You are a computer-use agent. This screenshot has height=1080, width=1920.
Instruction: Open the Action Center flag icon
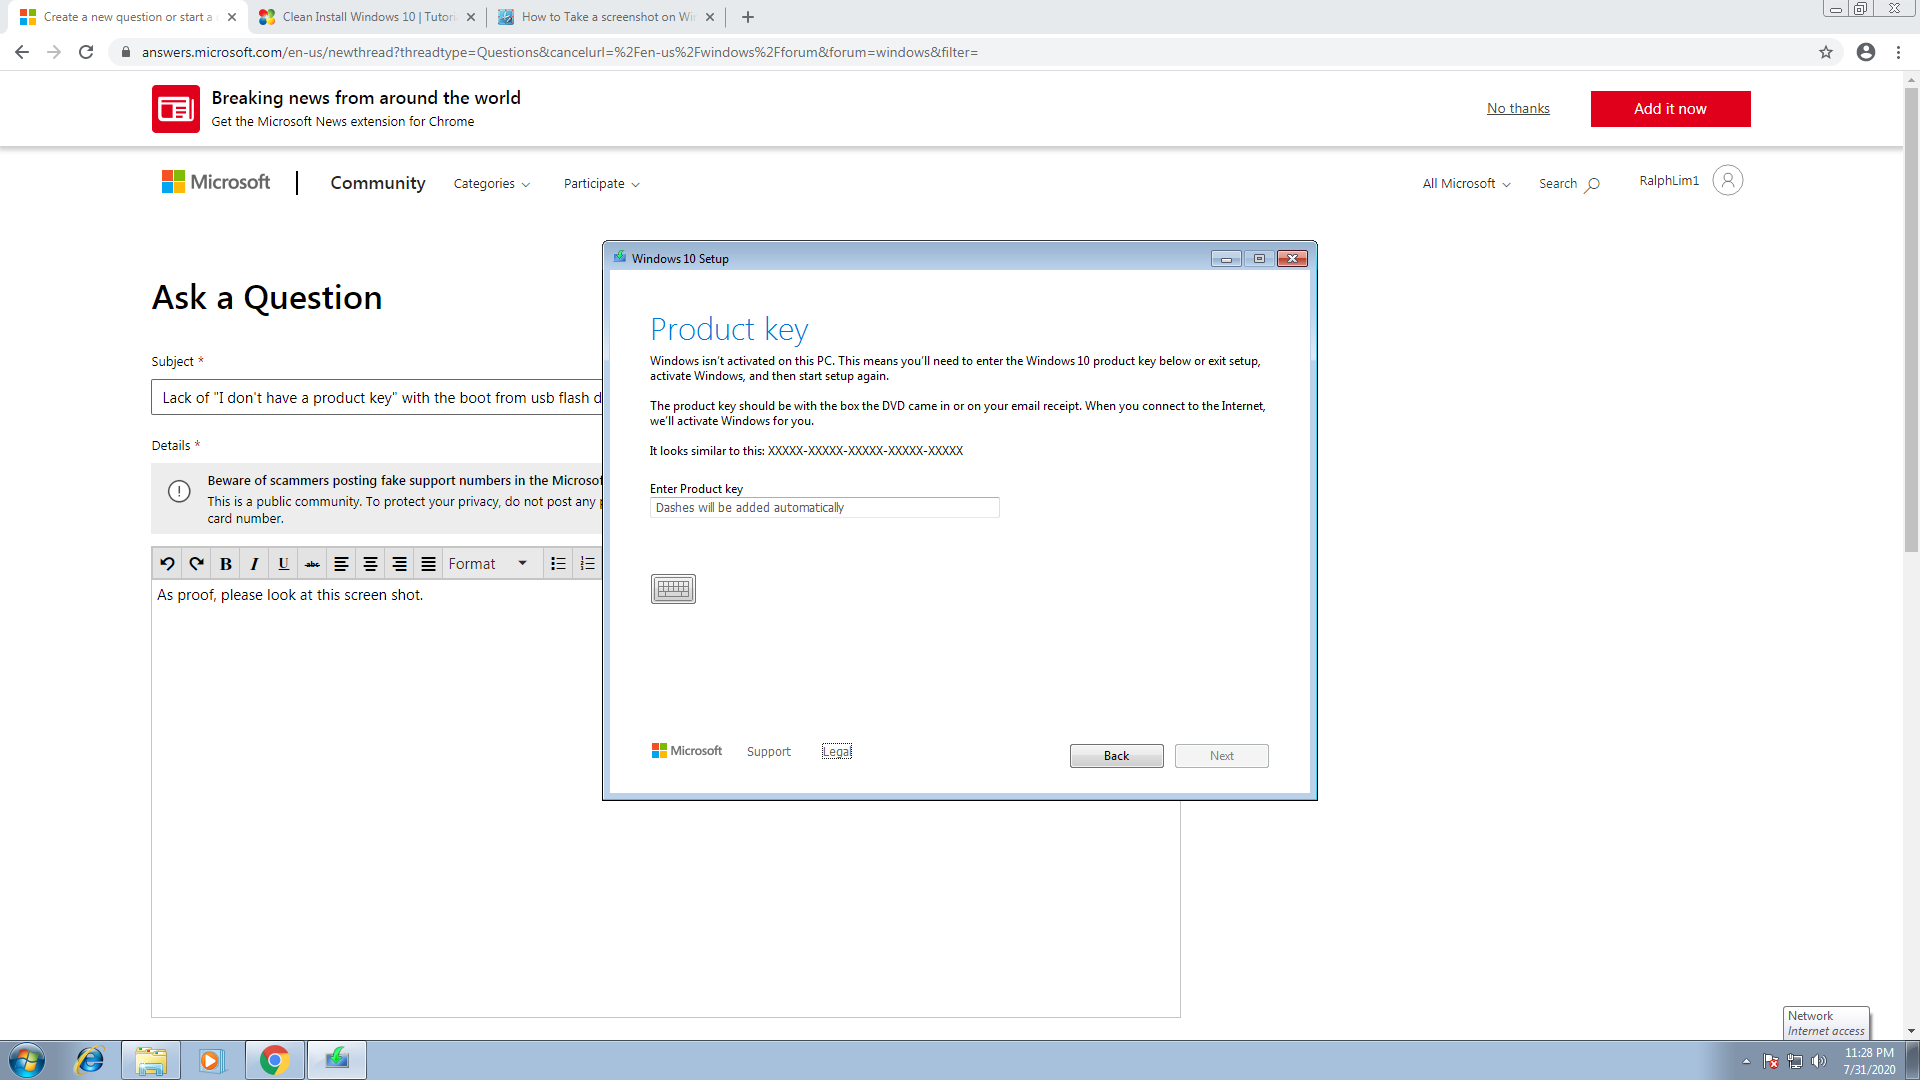[x=1771, y=1061]
